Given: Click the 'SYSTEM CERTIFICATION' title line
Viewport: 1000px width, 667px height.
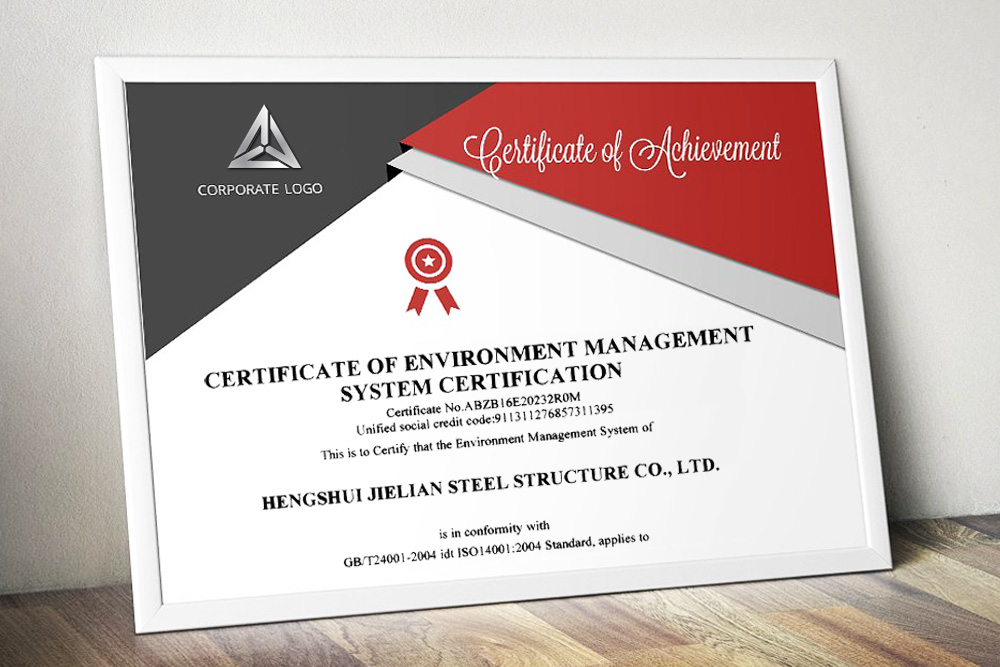Looking at the screenshot, I should point(481,383).
